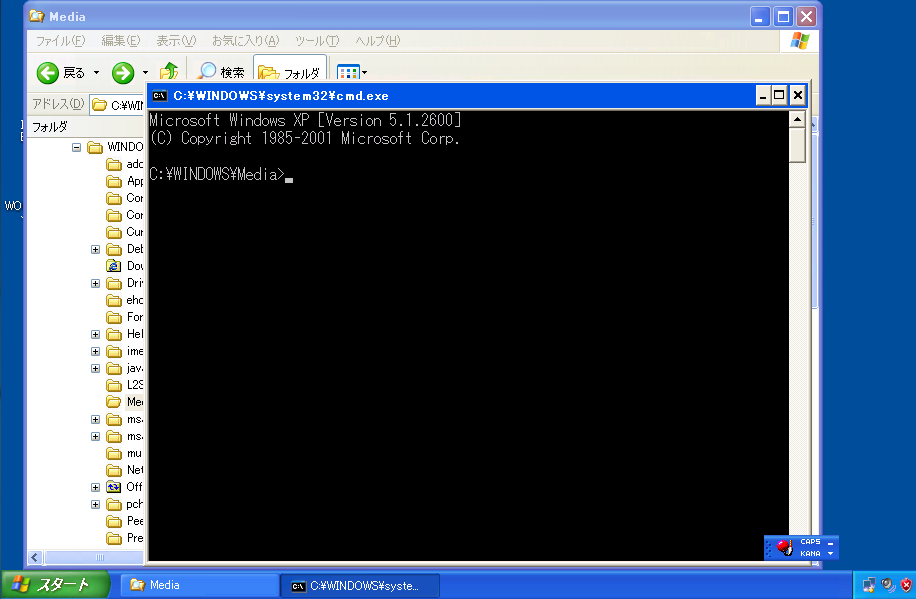Click the command prompt text area

click(469, 336)
